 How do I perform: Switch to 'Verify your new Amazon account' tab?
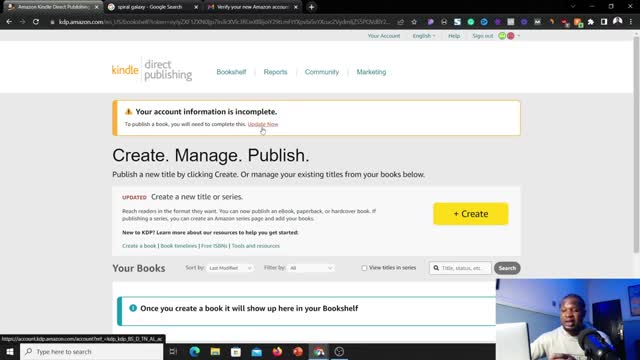(252, 7)
